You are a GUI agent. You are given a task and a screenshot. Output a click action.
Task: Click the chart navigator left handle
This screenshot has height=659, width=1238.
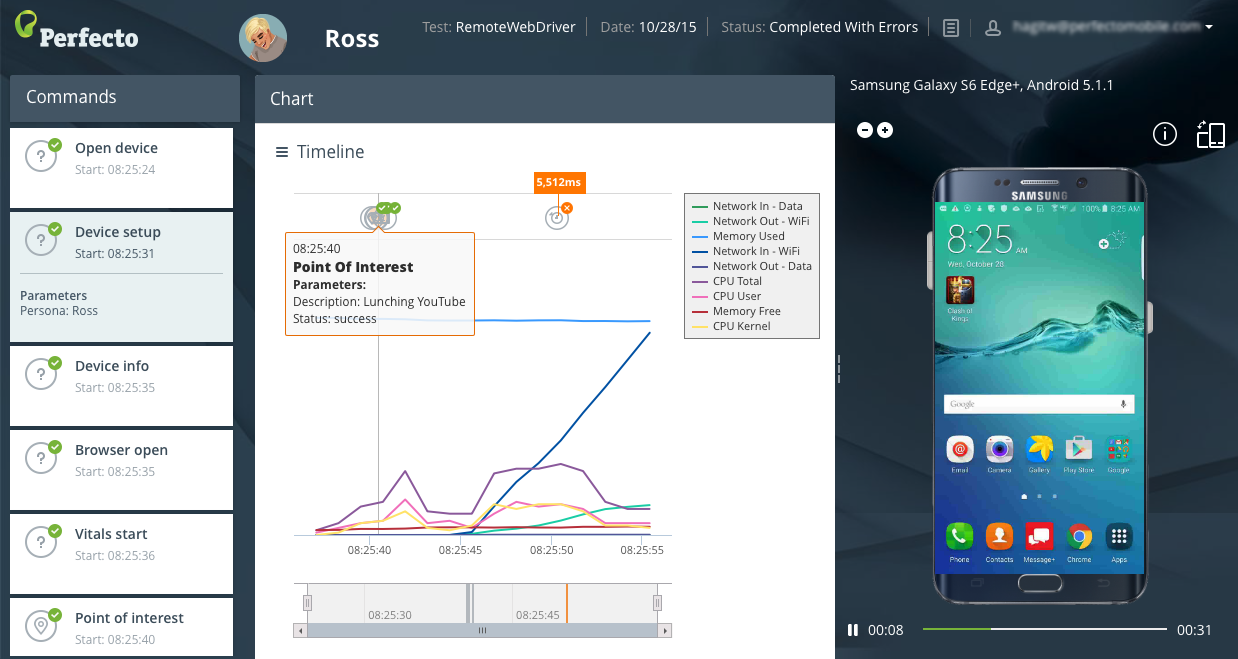pos(308,602)
